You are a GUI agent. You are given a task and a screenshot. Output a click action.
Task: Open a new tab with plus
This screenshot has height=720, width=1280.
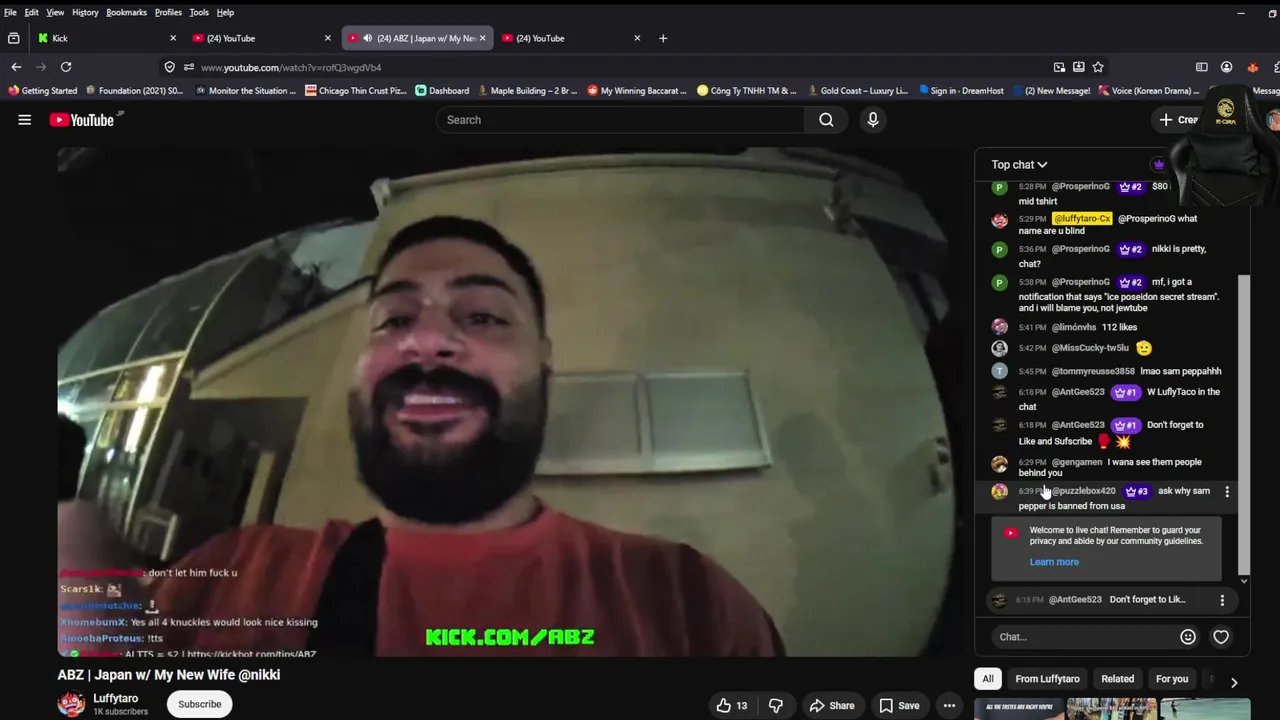[x=663, y=38]
